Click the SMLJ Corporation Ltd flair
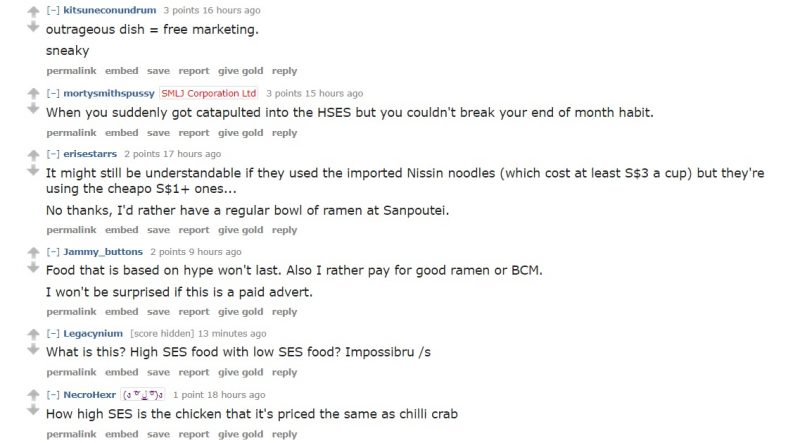Screen dimensions: 800x443 (x=209, y=93)
